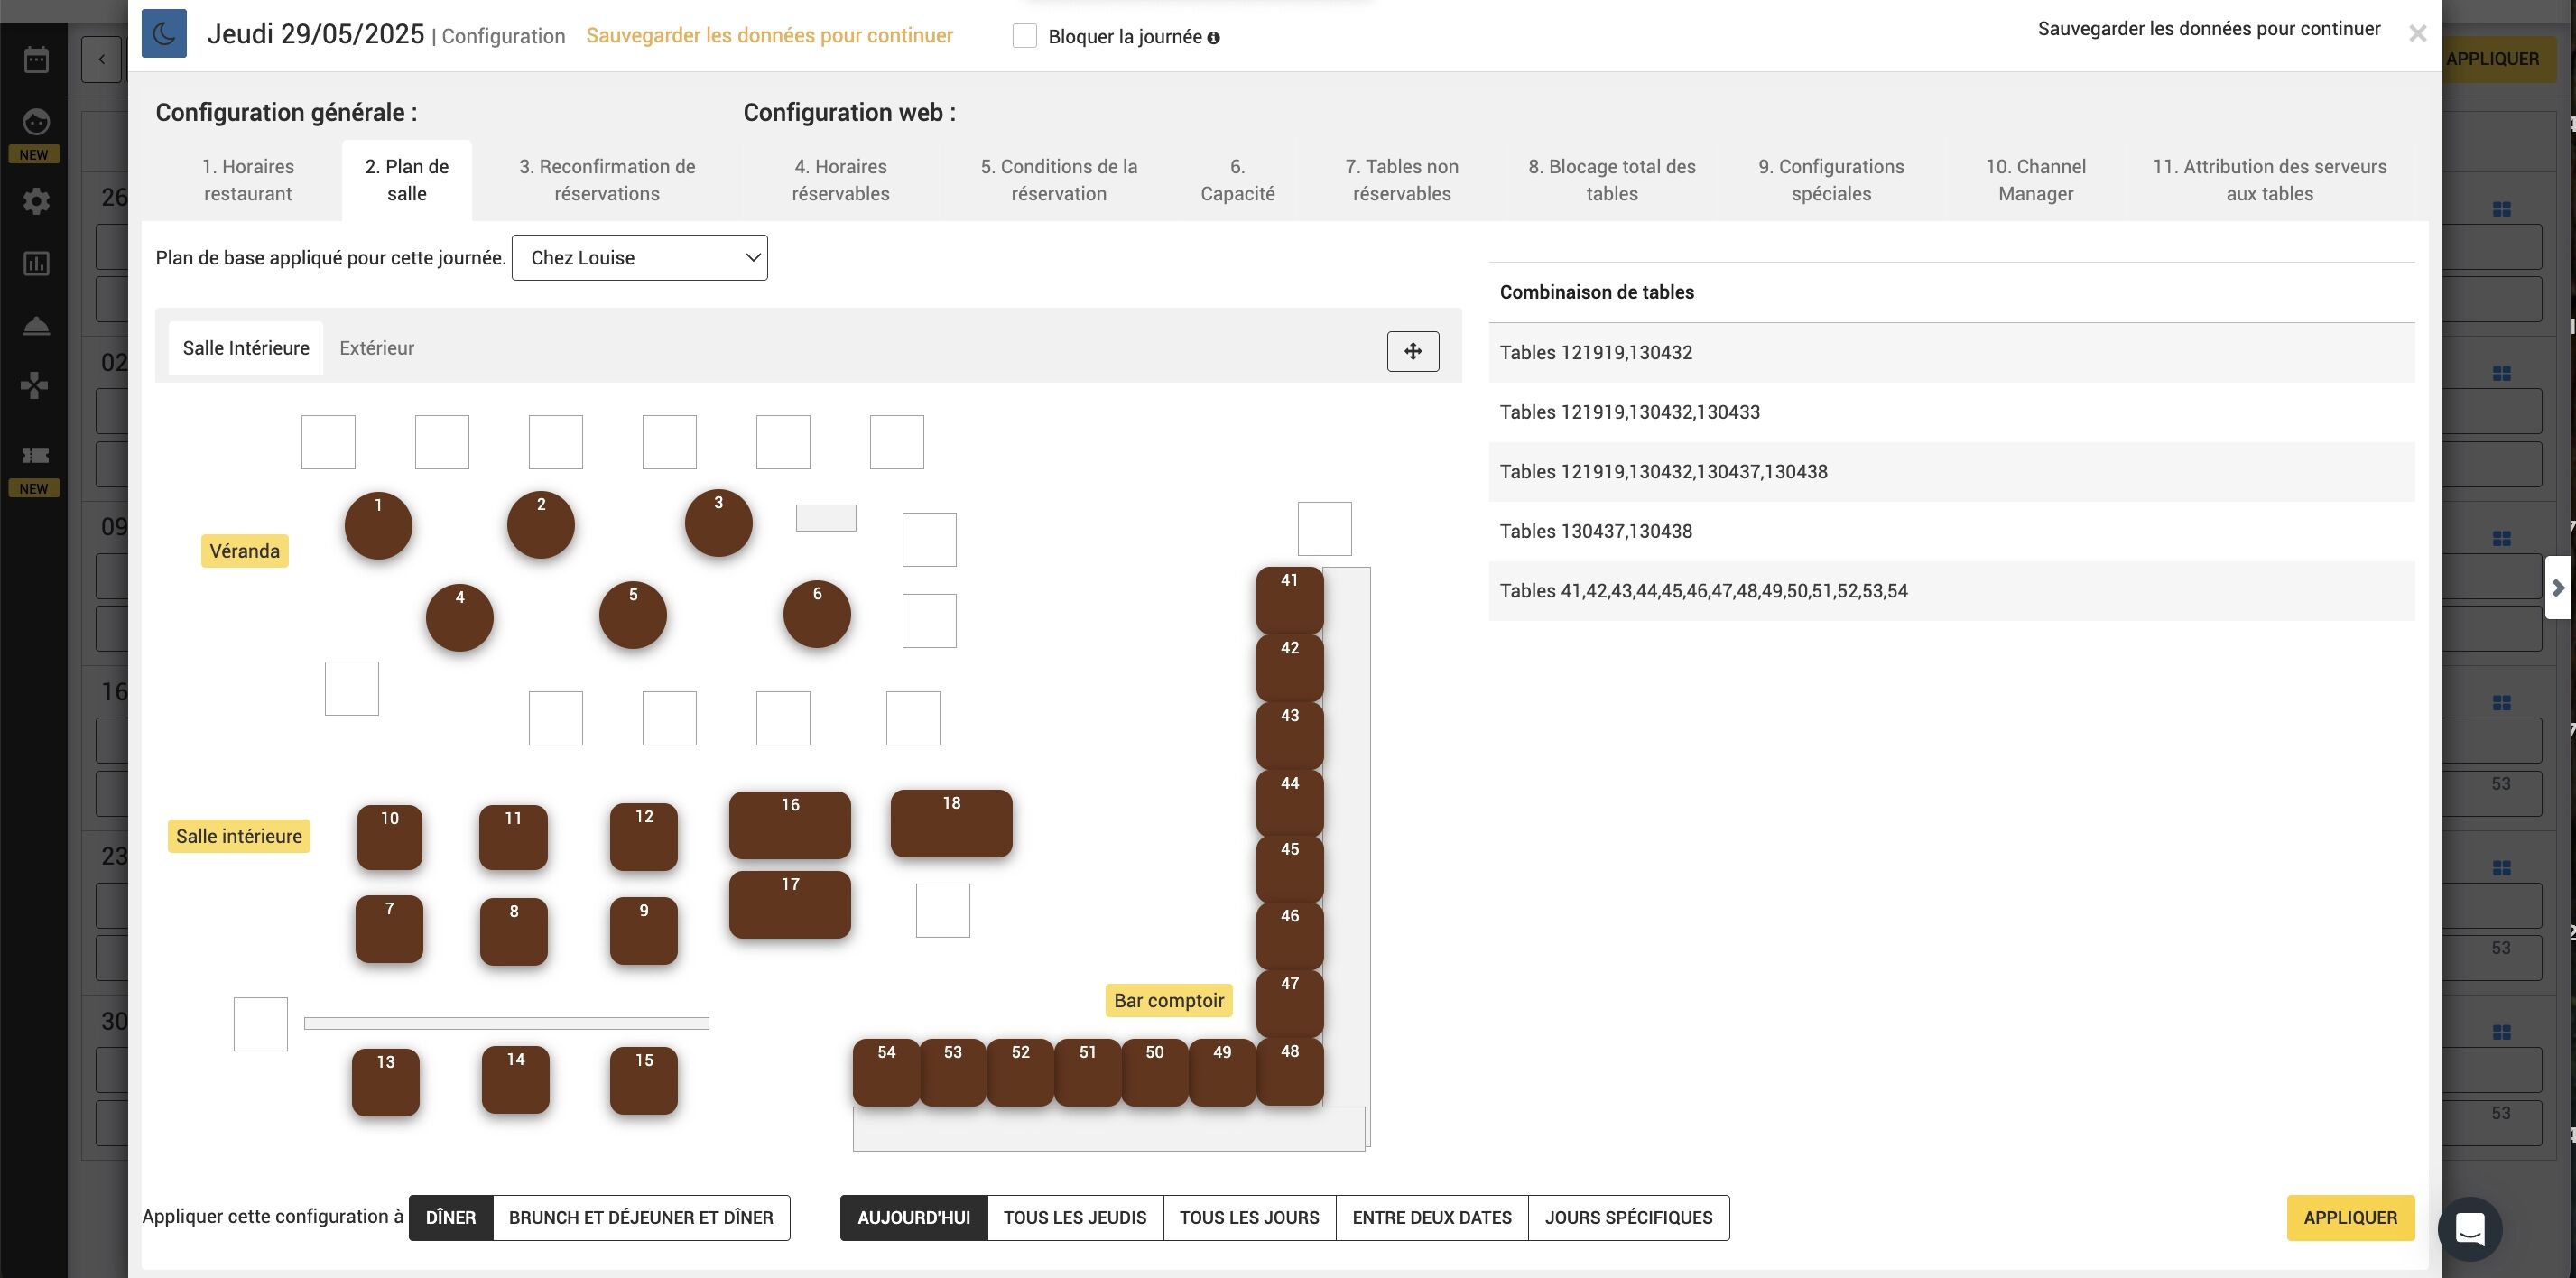Open the 6. Capacité tab

pyautogui.click(x=1237, y=180)
